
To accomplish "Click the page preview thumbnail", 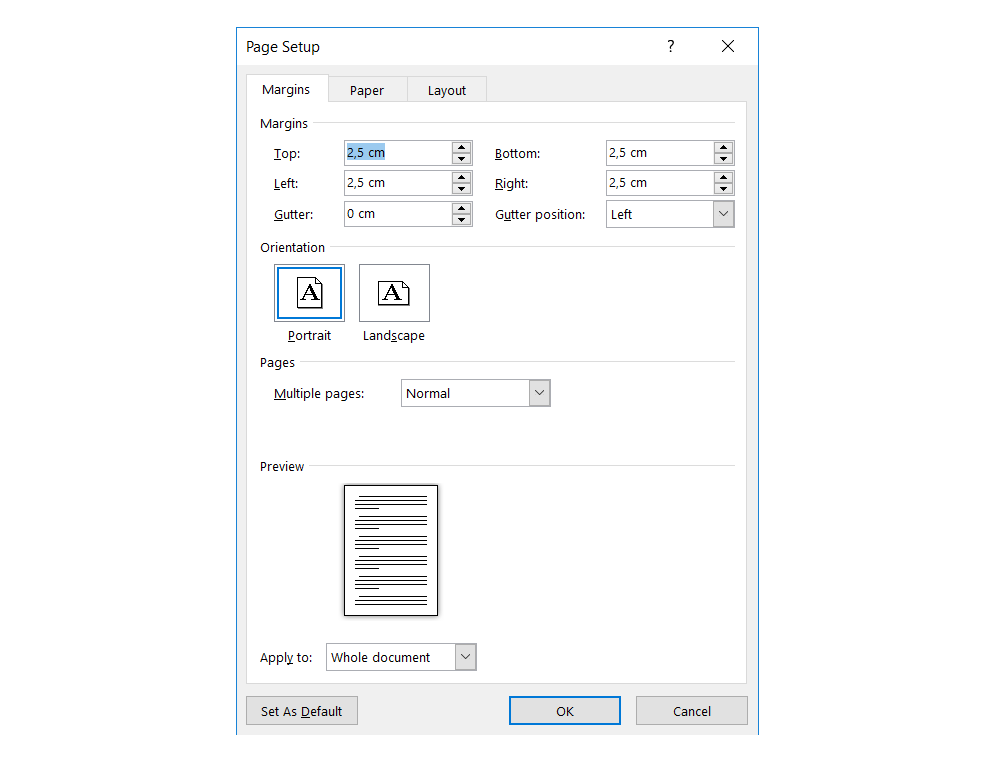I will (391, 550).
